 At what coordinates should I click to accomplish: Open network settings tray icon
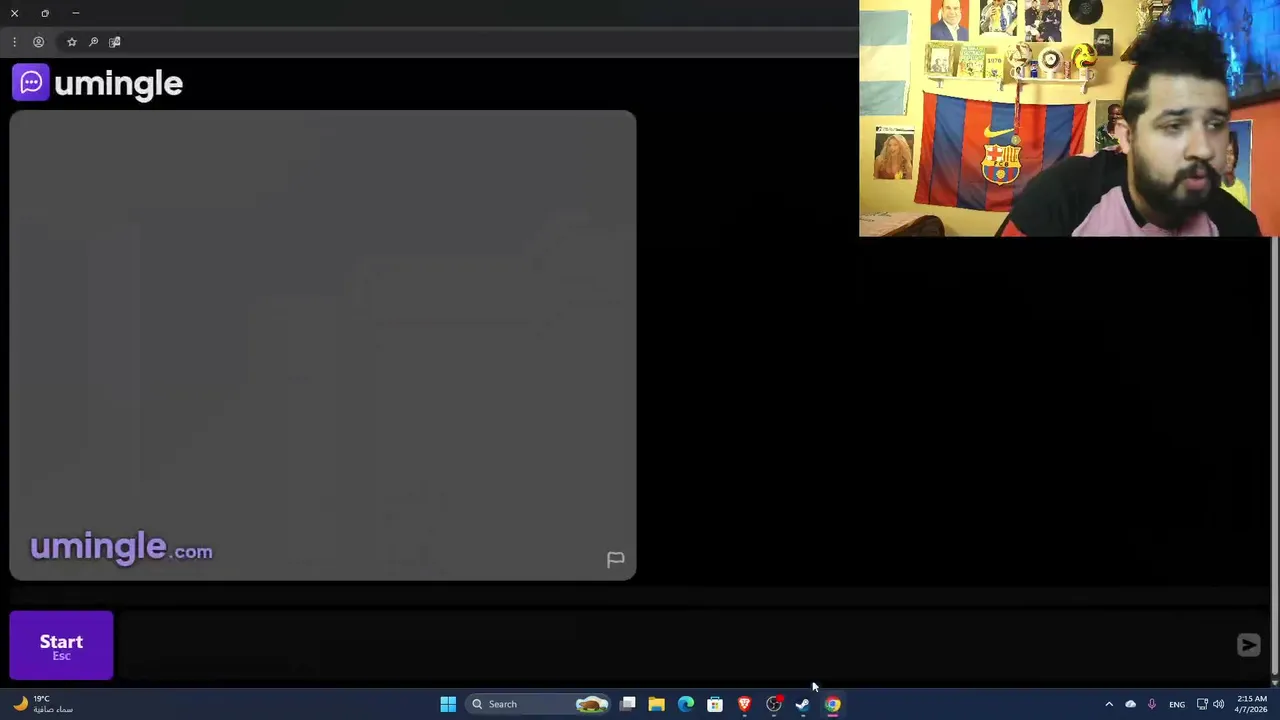(1202, 704)
